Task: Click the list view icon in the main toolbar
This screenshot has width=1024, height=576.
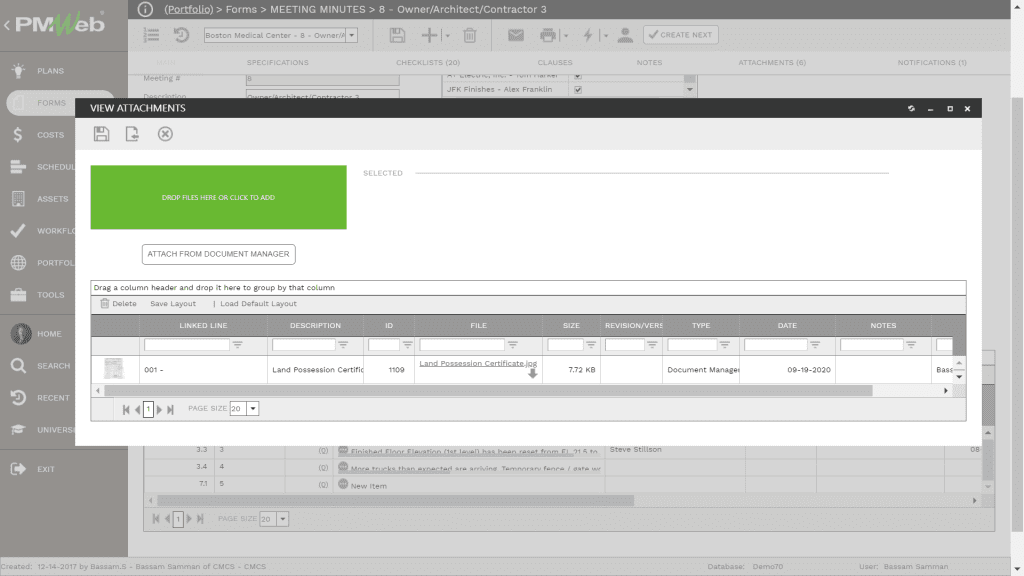Action: 151,35
